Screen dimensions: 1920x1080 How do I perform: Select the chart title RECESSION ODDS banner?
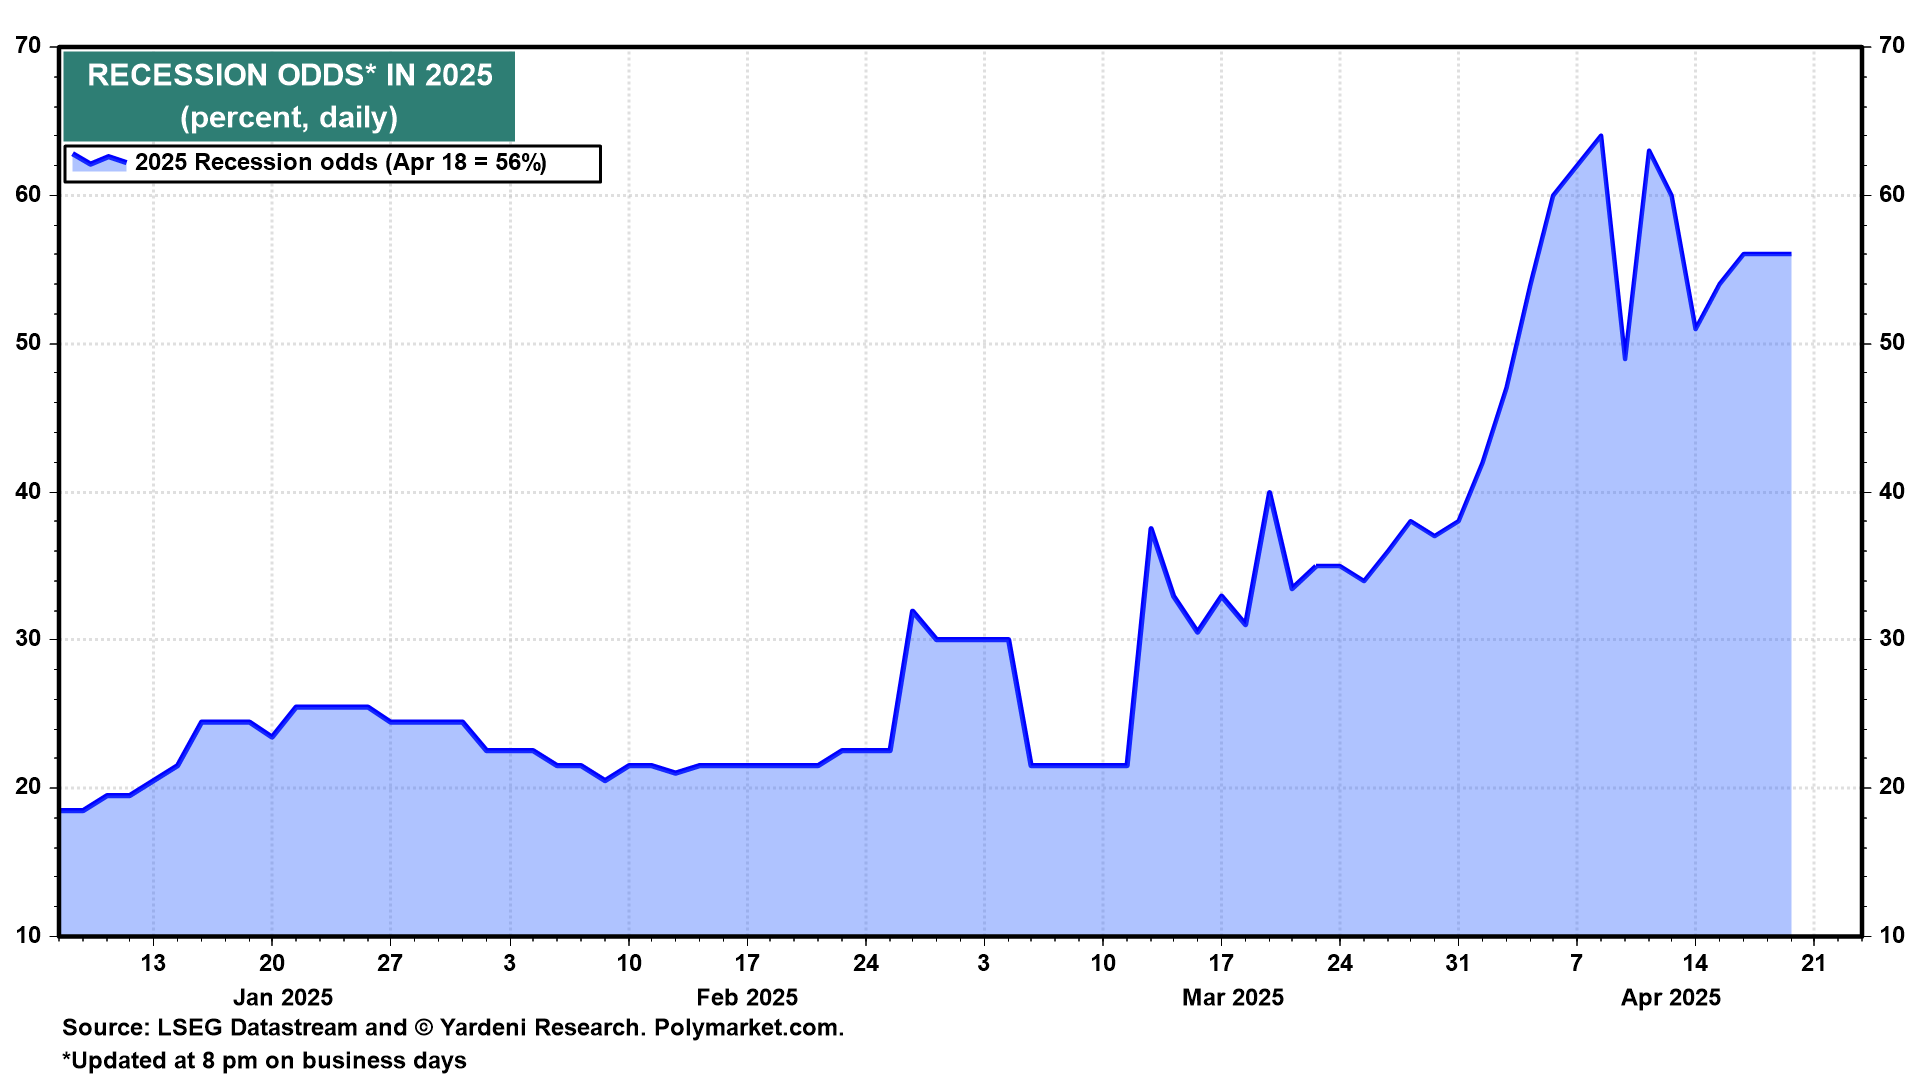coord(289,96)
